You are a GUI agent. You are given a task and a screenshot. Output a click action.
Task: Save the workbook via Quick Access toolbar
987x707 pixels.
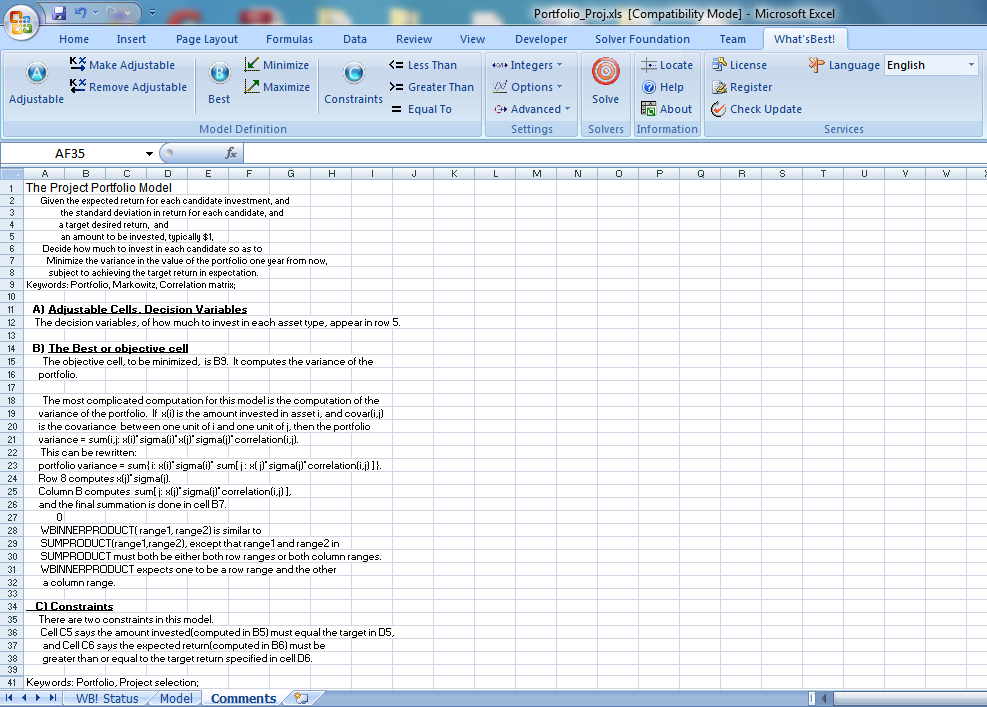(x=59, y=13)
